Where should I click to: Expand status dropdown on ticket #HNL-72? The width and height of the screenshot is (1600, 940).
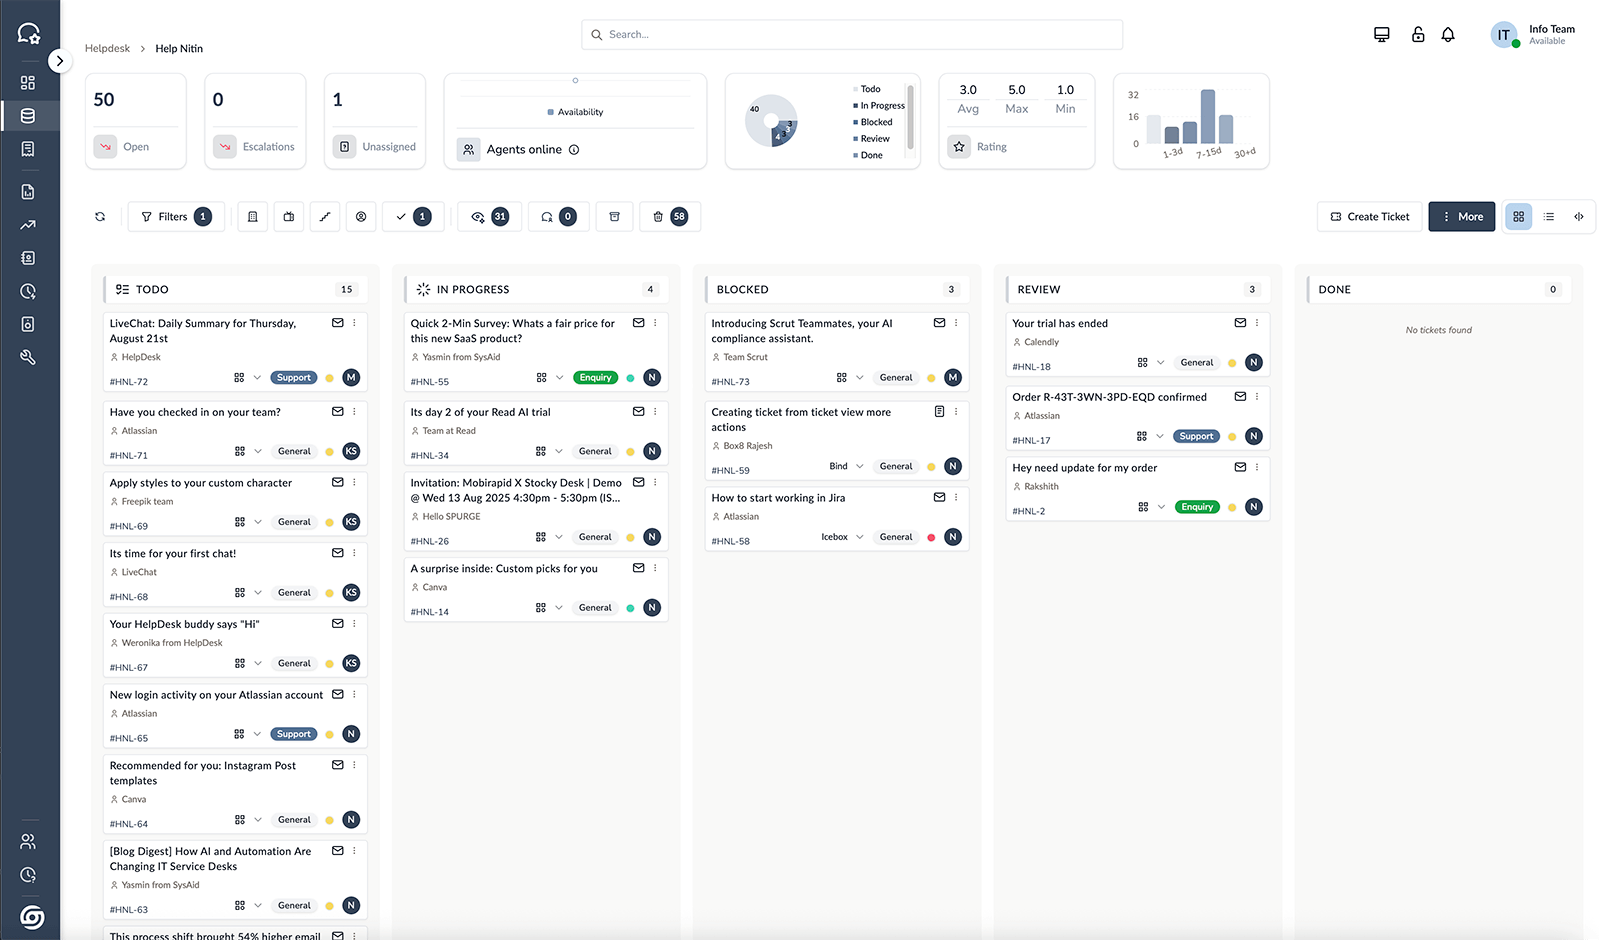tap(257, 378)
